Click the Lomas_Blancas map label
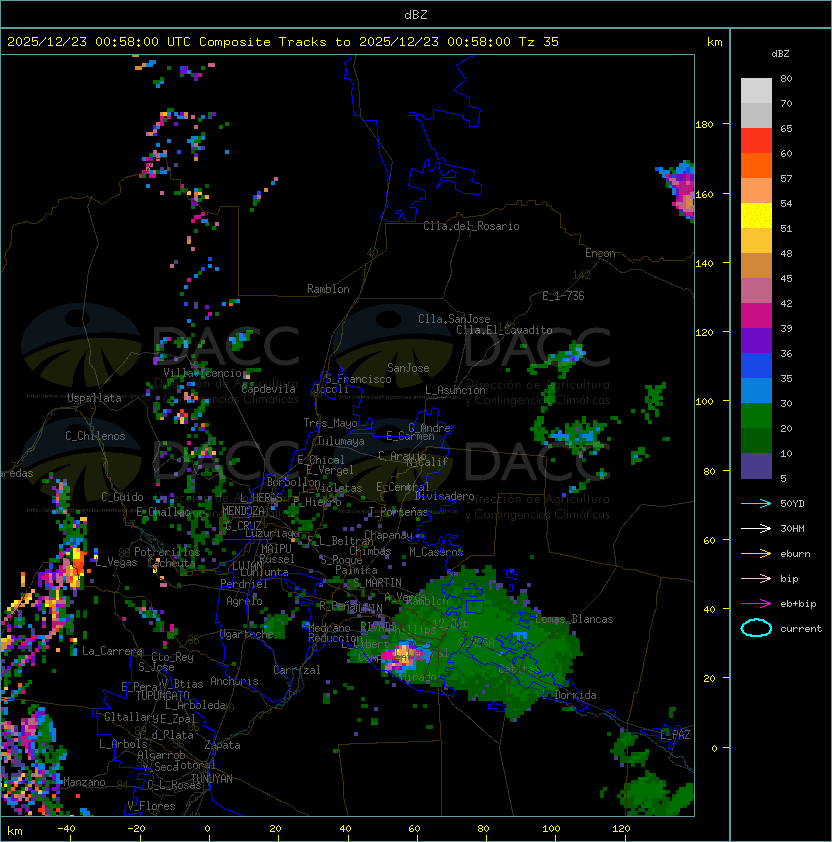Screen dimensions: 832x842 pos(574,619)
